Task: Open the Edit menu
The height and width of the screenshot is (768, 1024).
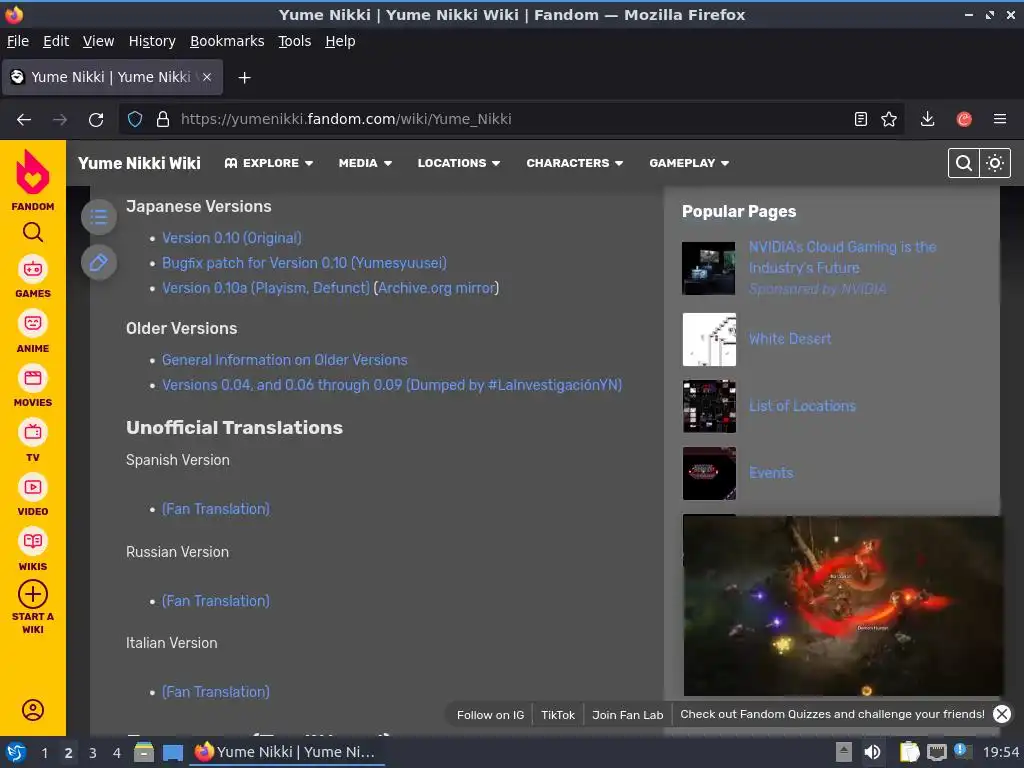Action: click(56, 41)
